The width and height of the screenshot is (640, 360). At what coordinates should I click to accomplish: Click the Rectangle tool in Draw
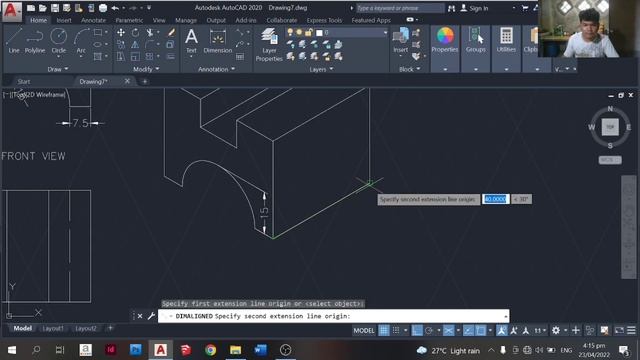98,33
